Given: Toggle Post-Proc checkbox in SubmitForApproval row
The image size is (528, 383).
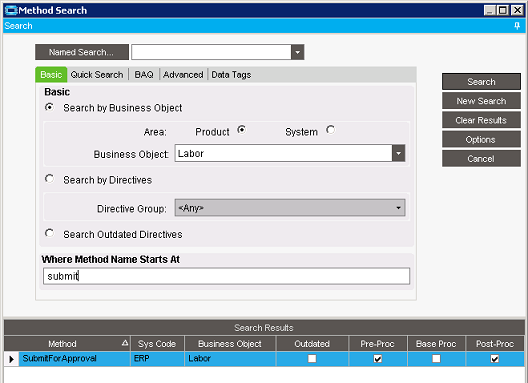Looking at the screenshot, I should pyautogui.click(x=494, y=359).
